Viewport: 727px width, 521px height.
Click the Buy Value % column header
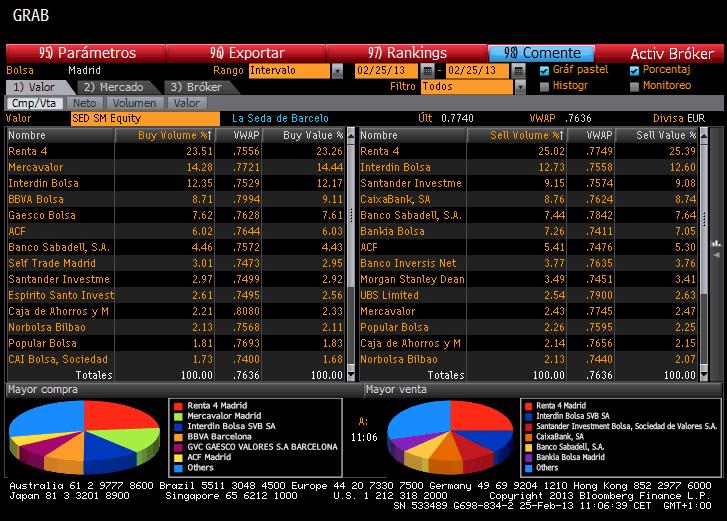pyautogui.click(x=304, y=135)
